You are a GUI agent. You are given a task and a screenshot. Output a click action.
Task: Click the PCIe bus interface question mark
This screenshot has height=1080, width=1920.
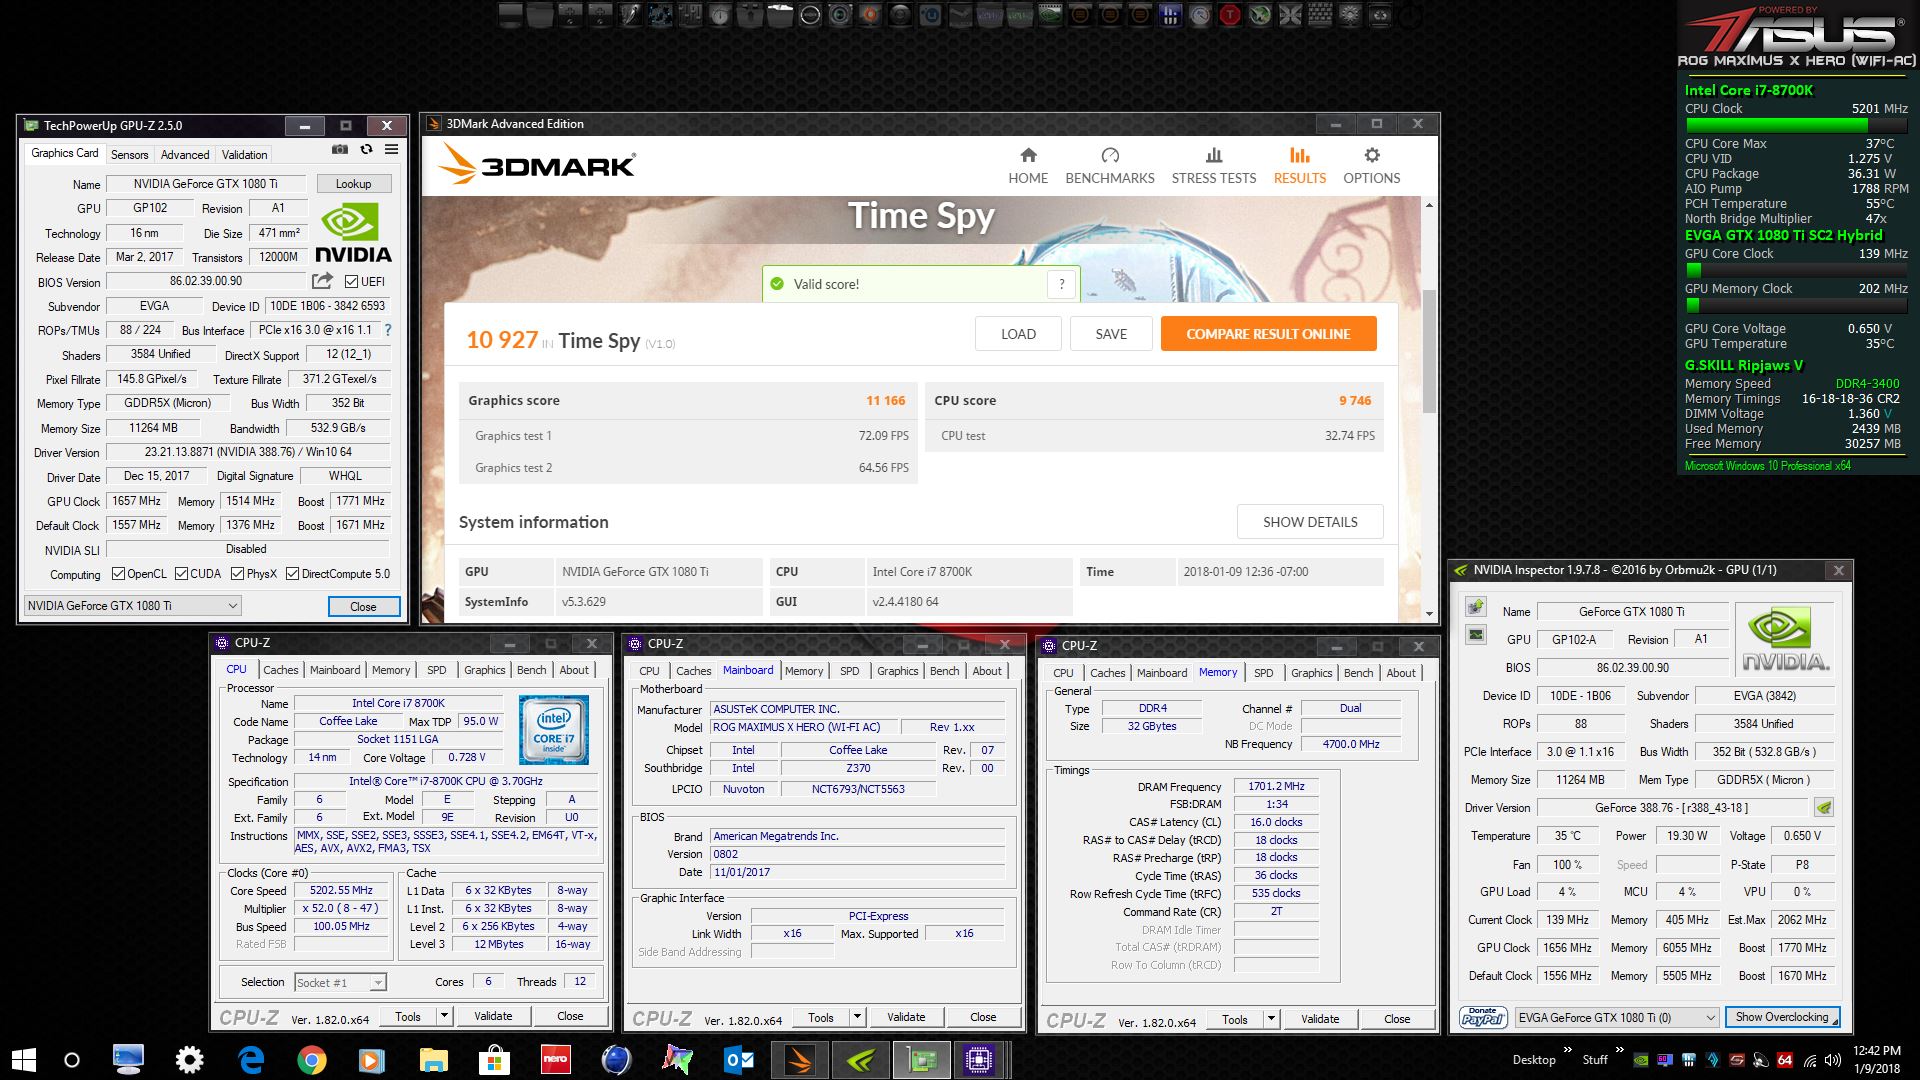tap(388, 330)
